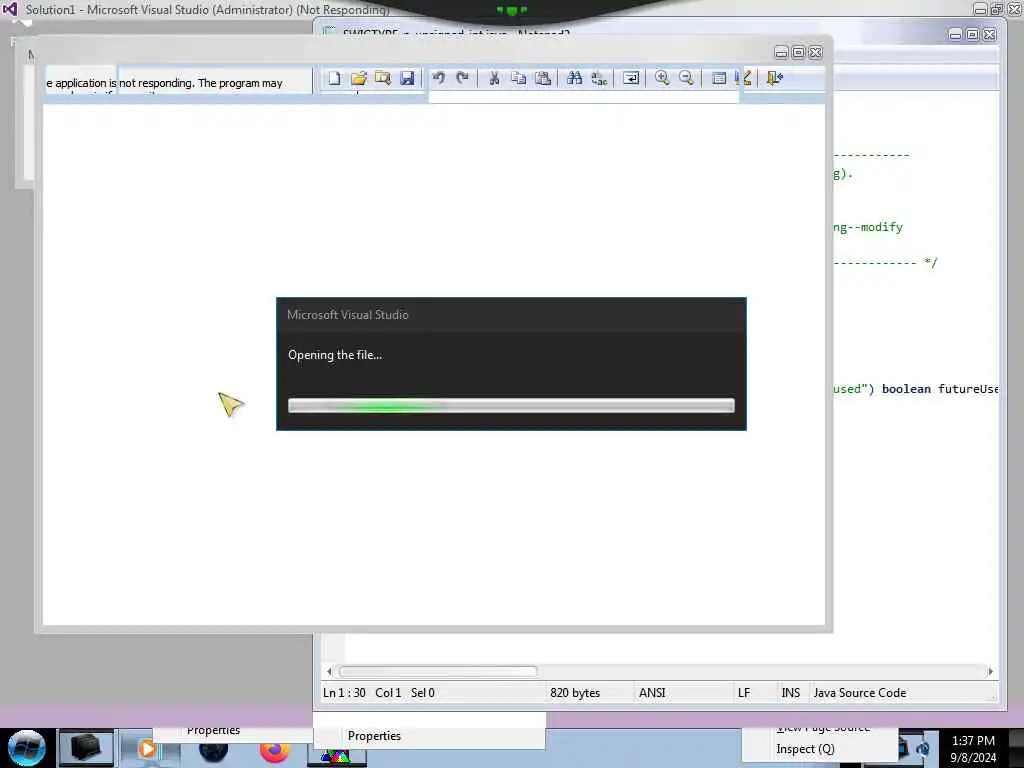Image resolution: width=1024 pixels, height=768 pixels.
Task: Redo the edit using toolbar arrow
Action: (x=462, y=78)
